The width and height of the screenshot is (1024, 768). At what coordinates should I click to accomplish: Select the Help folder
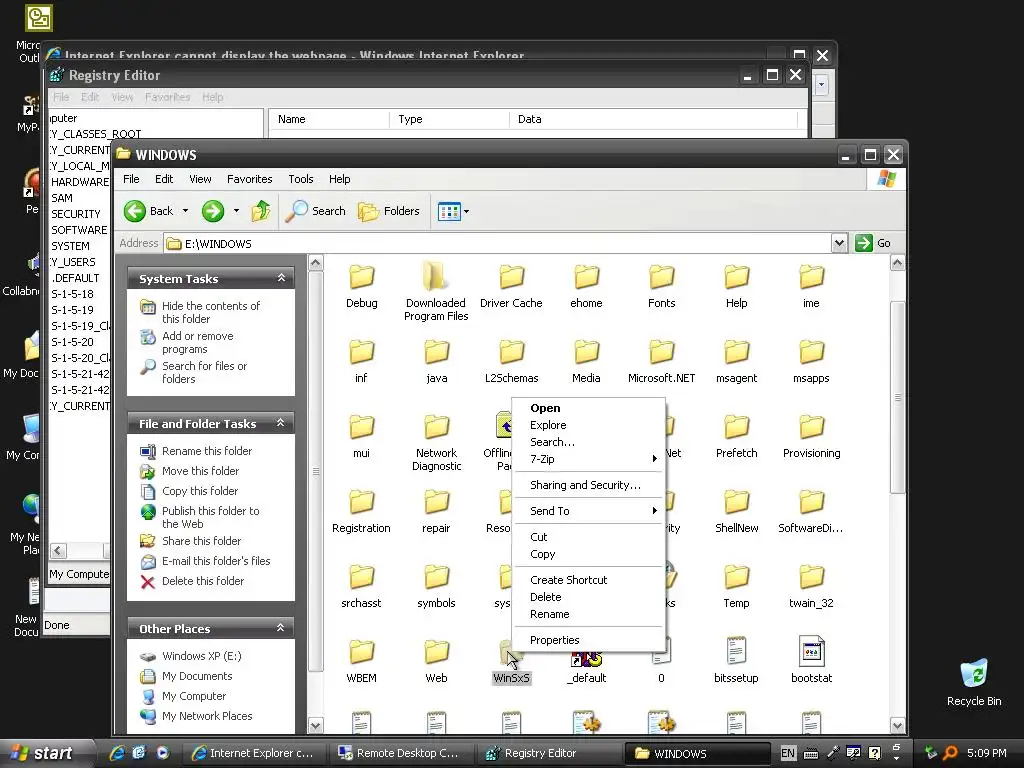736,287
